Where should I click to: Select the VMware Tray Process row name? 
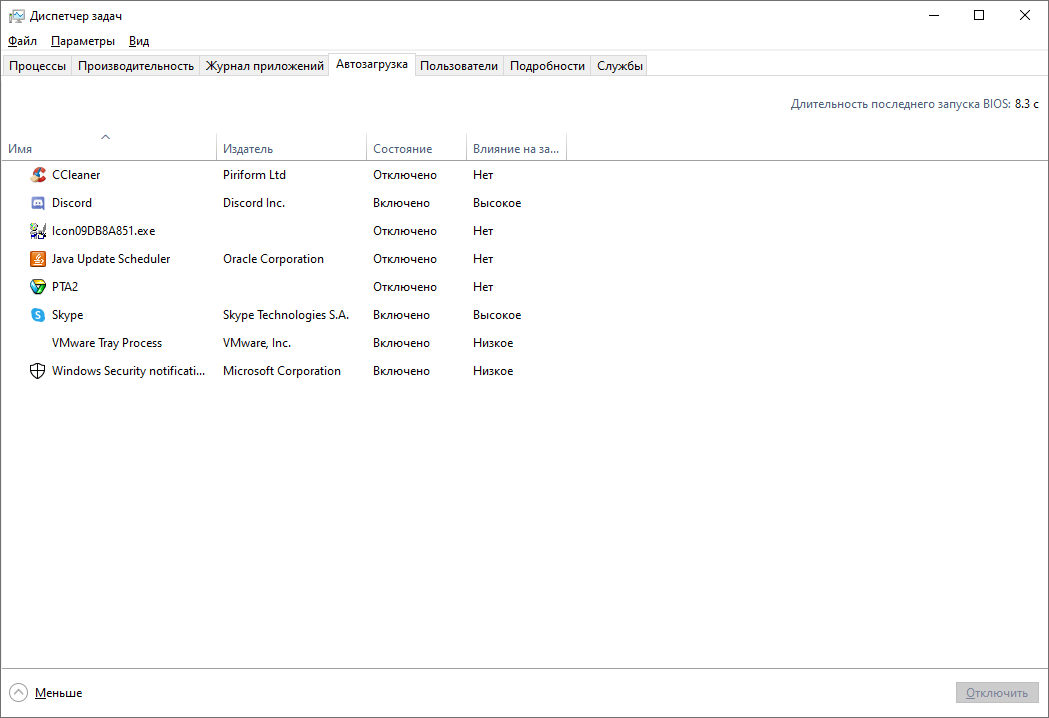107,343
